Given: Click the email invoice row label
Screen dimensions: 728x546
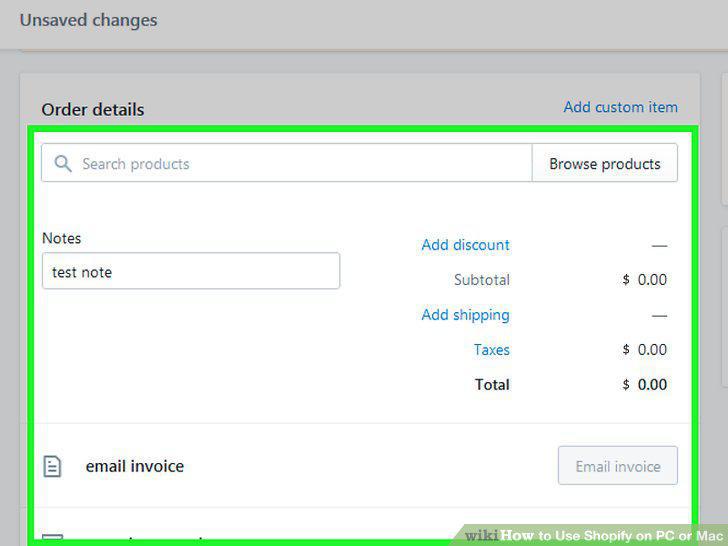Looking at the screenshot, I should (135, 466).
